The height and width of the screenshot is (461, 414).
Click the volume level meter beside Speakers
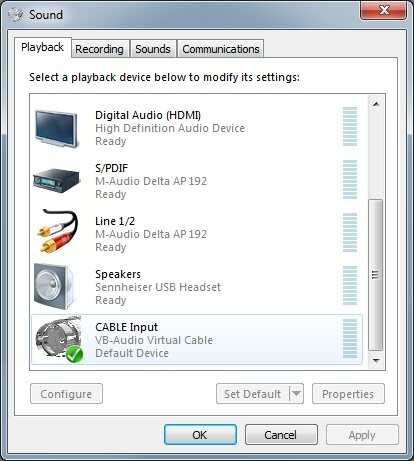350,286
